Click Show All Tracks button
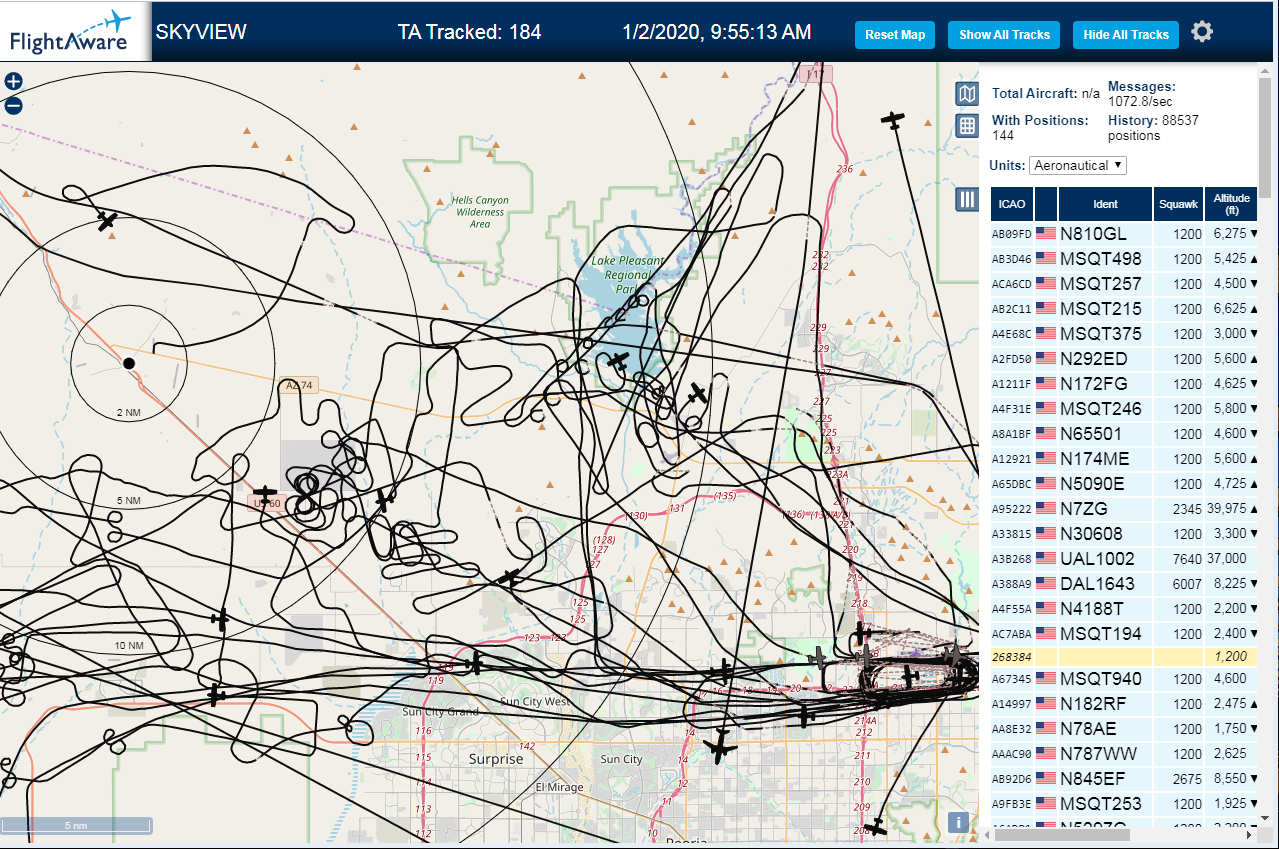Image resolution: width=1279 pixels, height=849 pixels. pos(1004,34)
